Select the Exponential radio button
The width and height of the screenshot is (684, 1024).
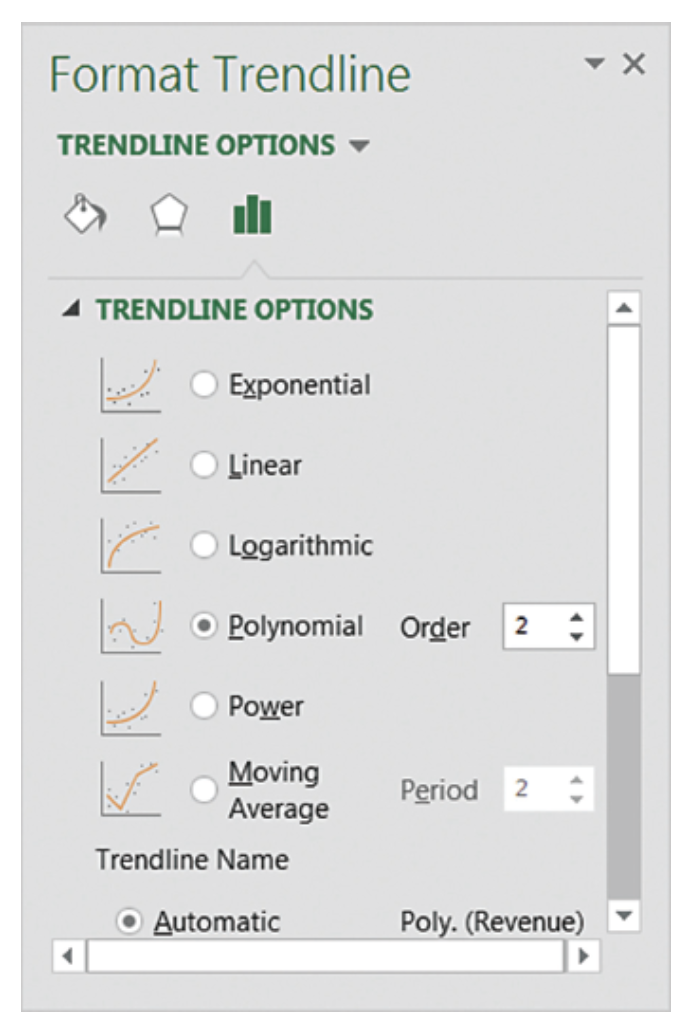click(204, 385)
